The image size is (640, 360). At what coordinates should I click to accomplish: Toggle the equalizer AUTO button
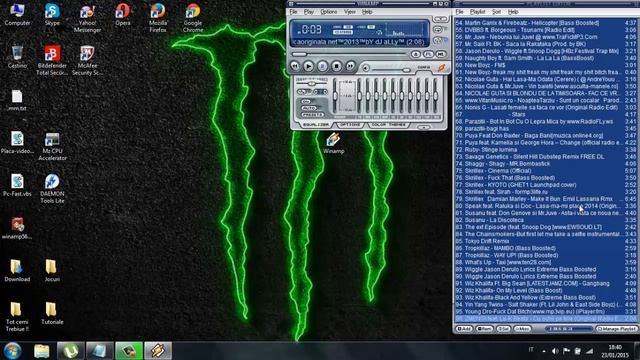(309, 108)
